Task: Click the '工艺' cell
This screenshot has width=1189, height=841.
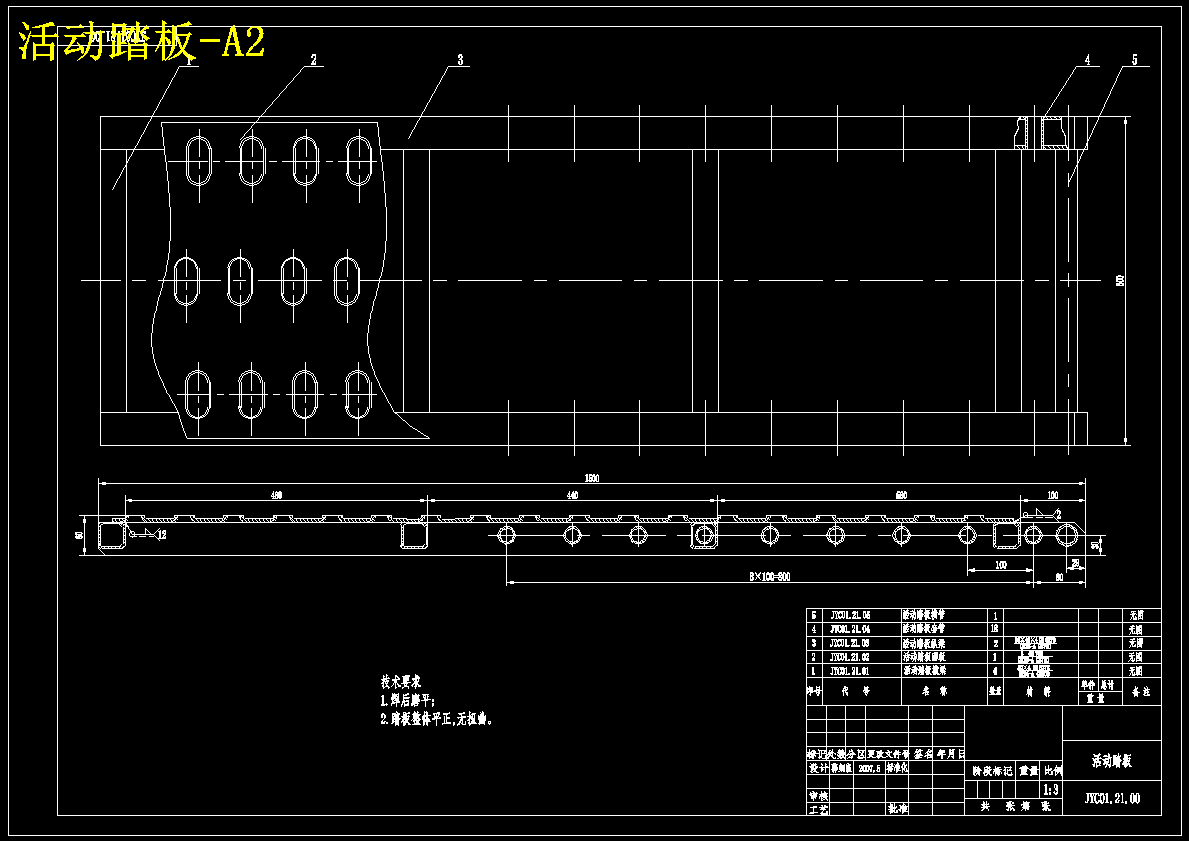Action: pos(817,810)
